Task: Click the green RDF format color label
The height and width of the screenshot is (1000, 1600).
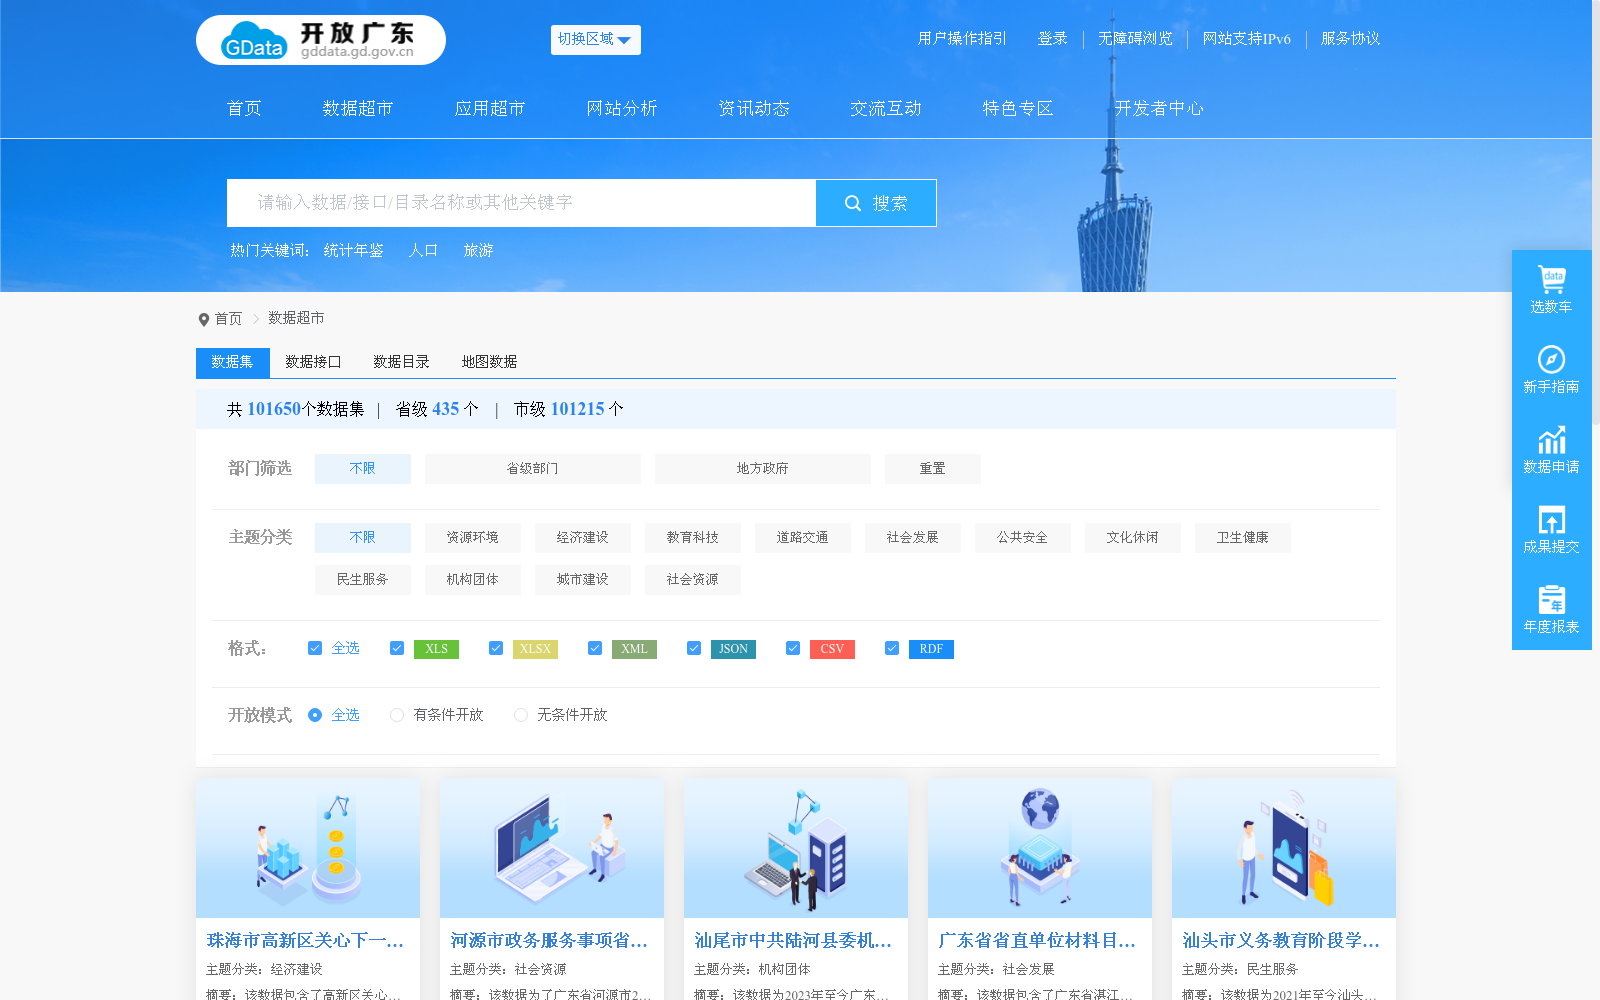Action: [x=930, y=648]
